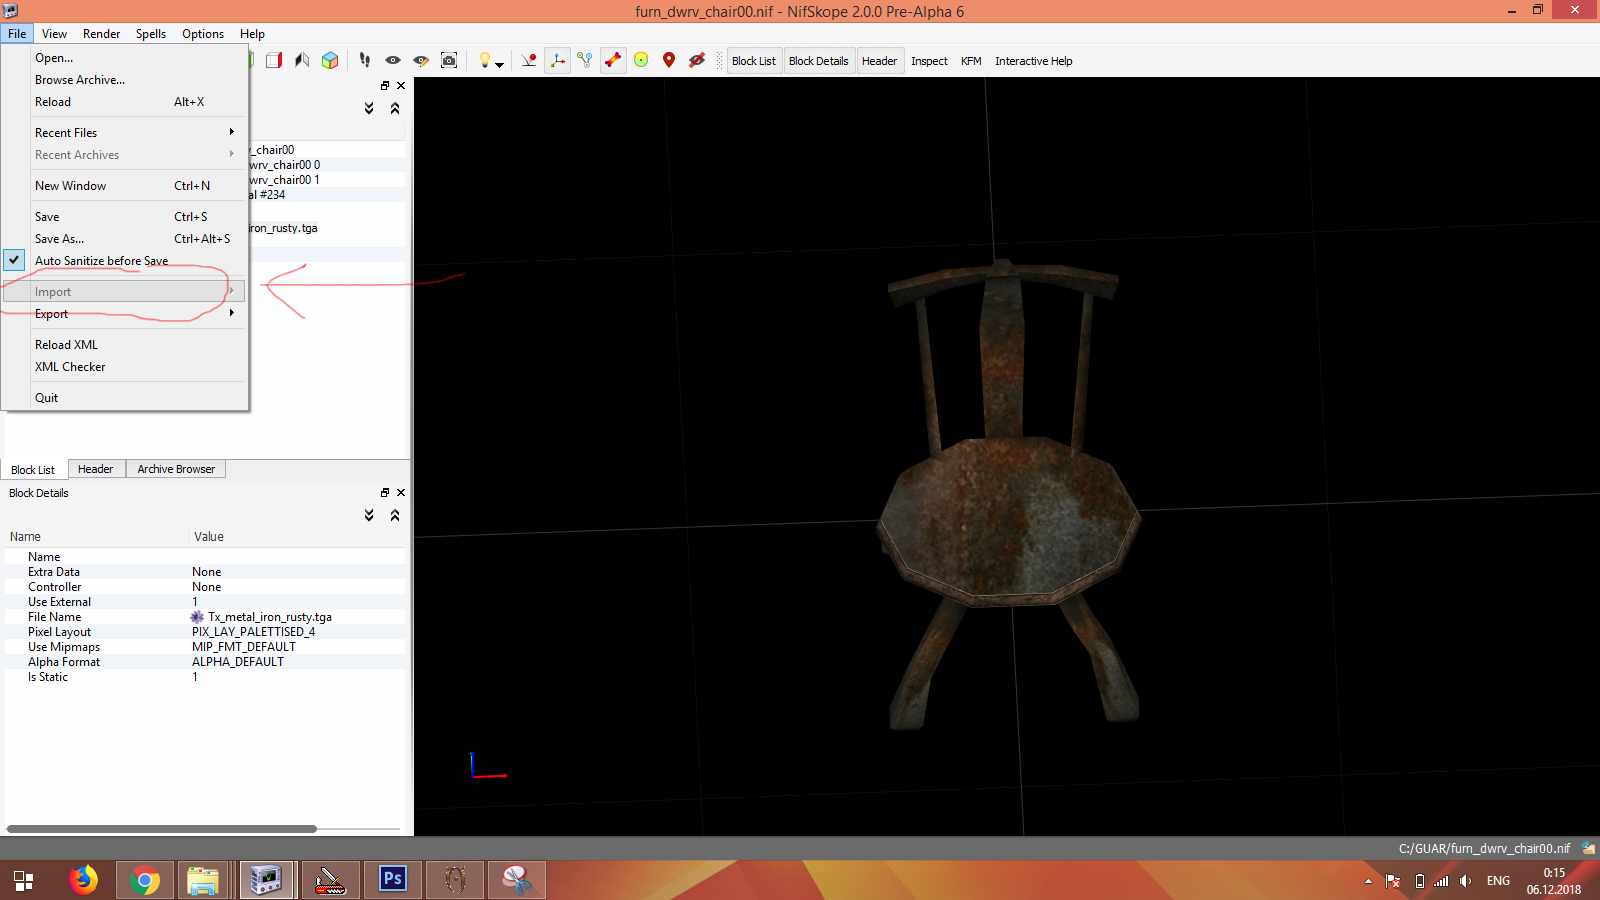Image resolution: width=1600 pixels, height=900 pixels.
Task: Close the Block Details panel
Action: [x=401, y=493]
